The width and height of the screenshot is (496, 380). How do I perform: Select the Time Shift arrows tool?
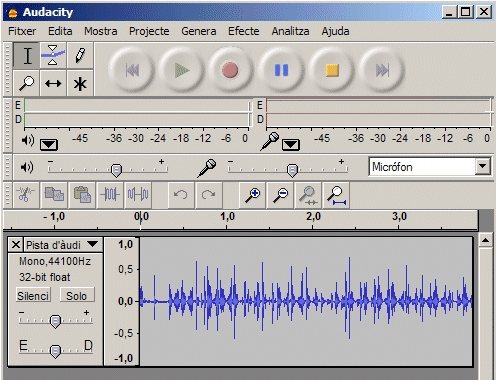(53, 83)
